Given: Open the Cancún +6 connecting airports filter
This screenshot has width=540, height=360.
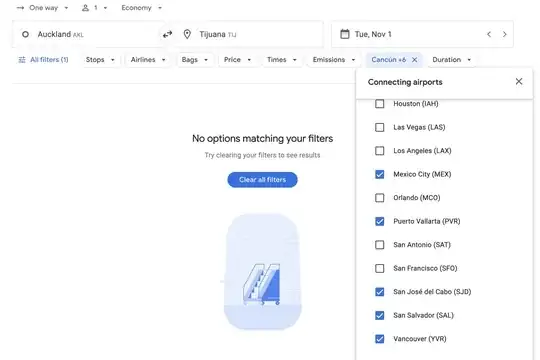Looking at the screenshot, I should click(x=388, y=60).
